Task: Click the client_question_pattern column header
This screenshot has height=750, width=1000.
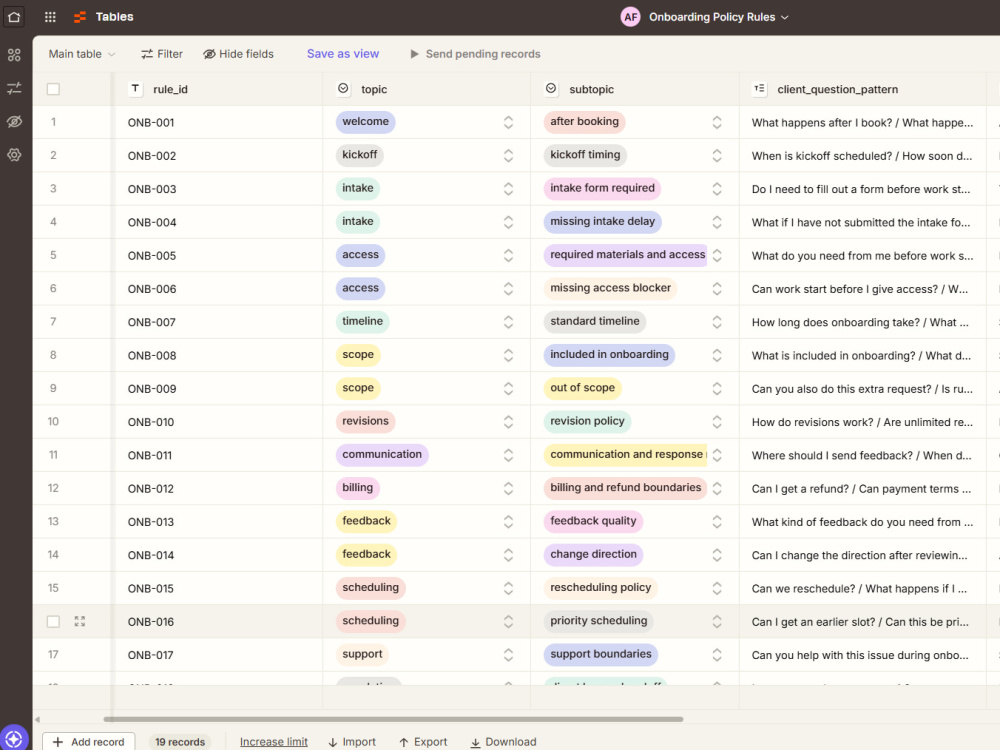Action: [862, 89]
